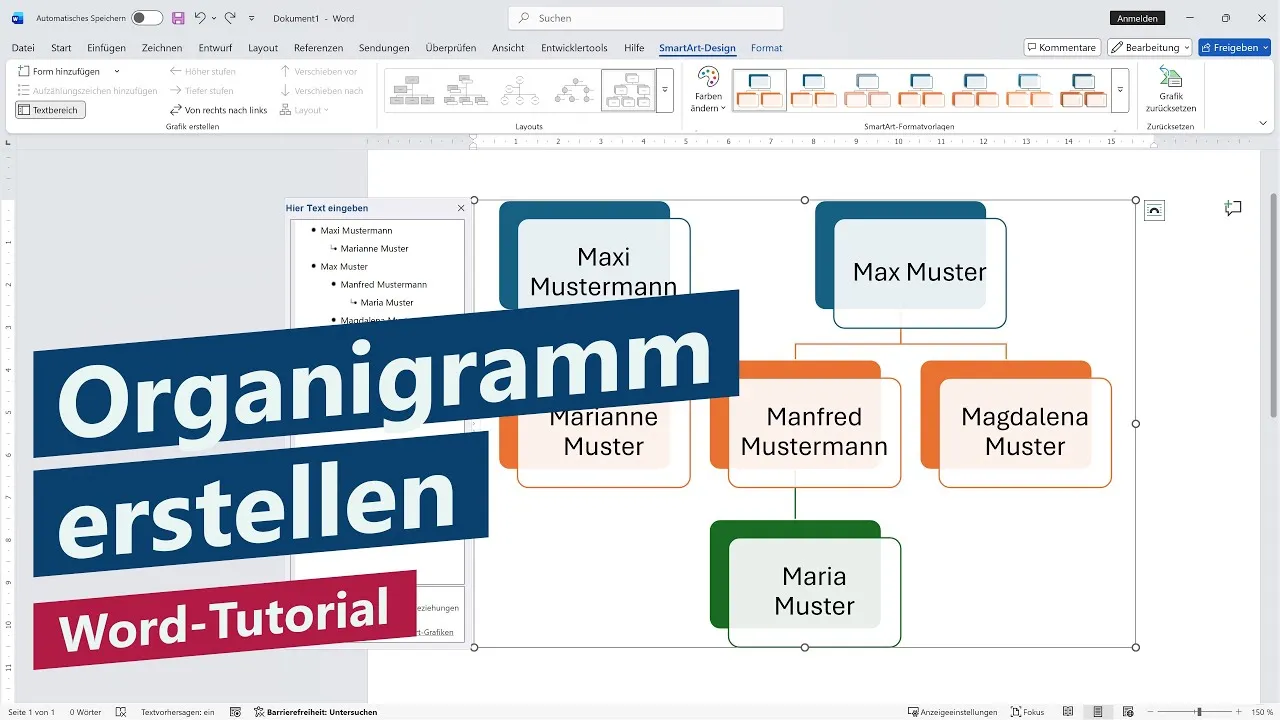Screen dimensions: 1280x720
Task: Close the 'Hier Text eingeben' pane
Action: (x=460, y=208)
